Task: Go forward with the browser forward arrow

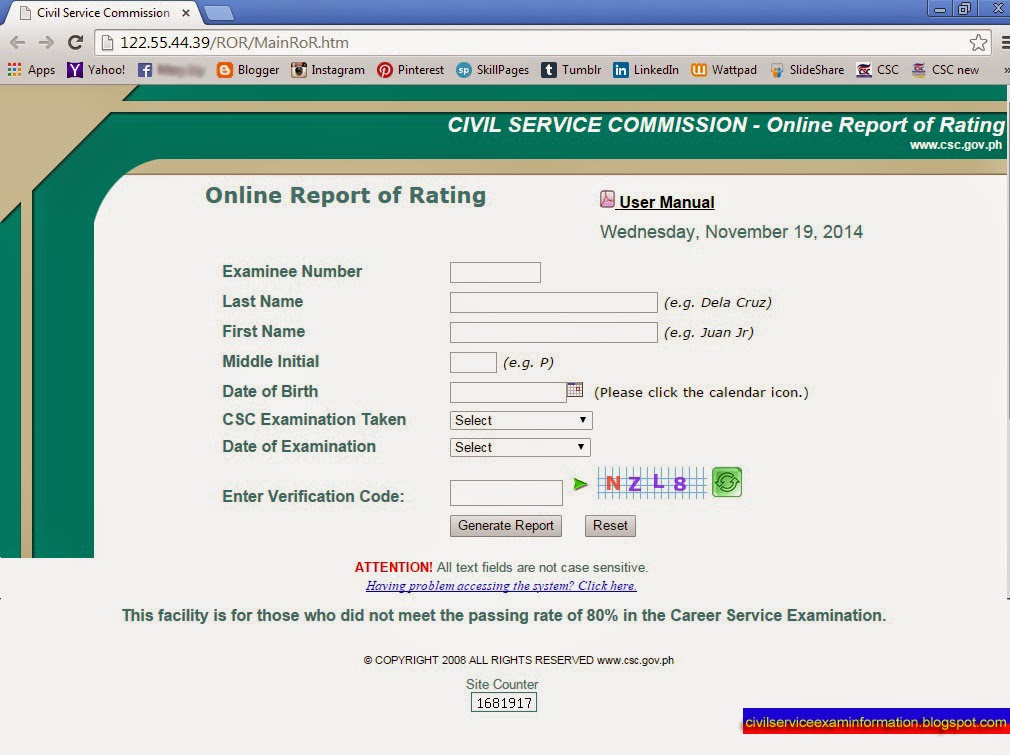Action: 46,43
